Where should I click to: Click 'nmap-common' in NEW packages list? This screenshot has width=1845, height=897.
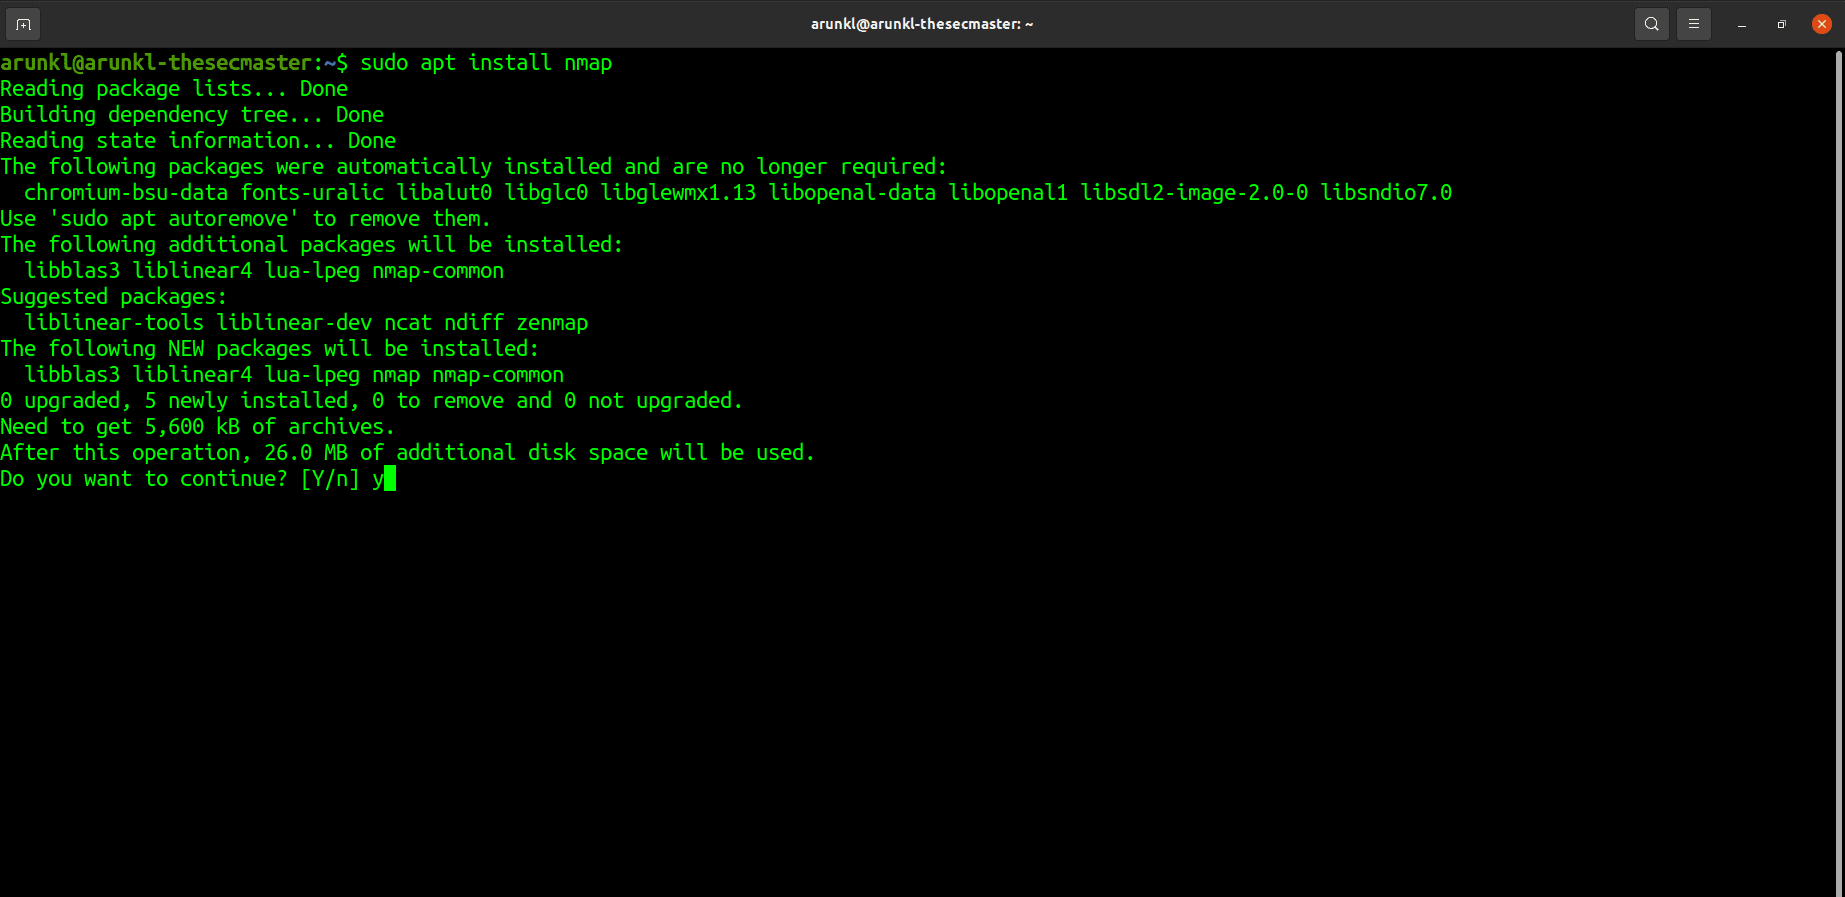tap(498, 375)
